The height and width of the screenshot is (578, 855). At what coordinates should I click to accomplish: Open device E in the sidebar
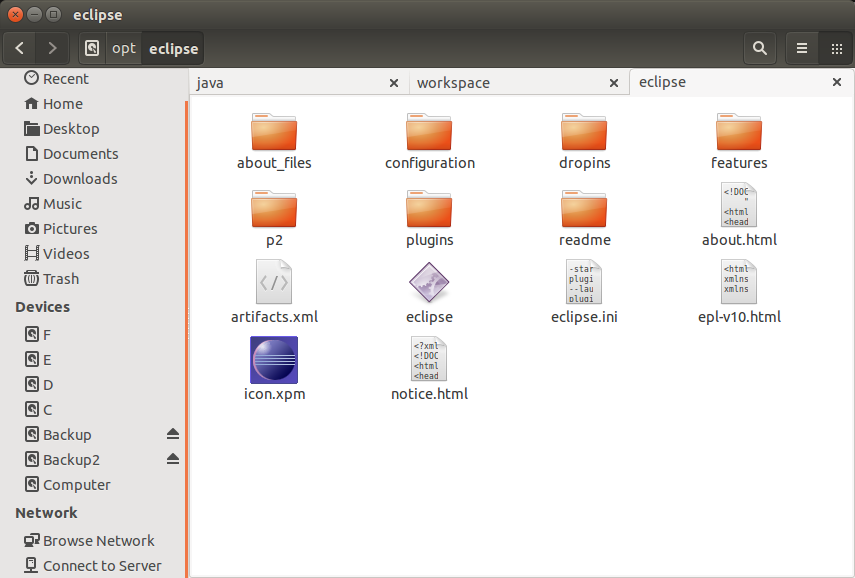(94, 360)
